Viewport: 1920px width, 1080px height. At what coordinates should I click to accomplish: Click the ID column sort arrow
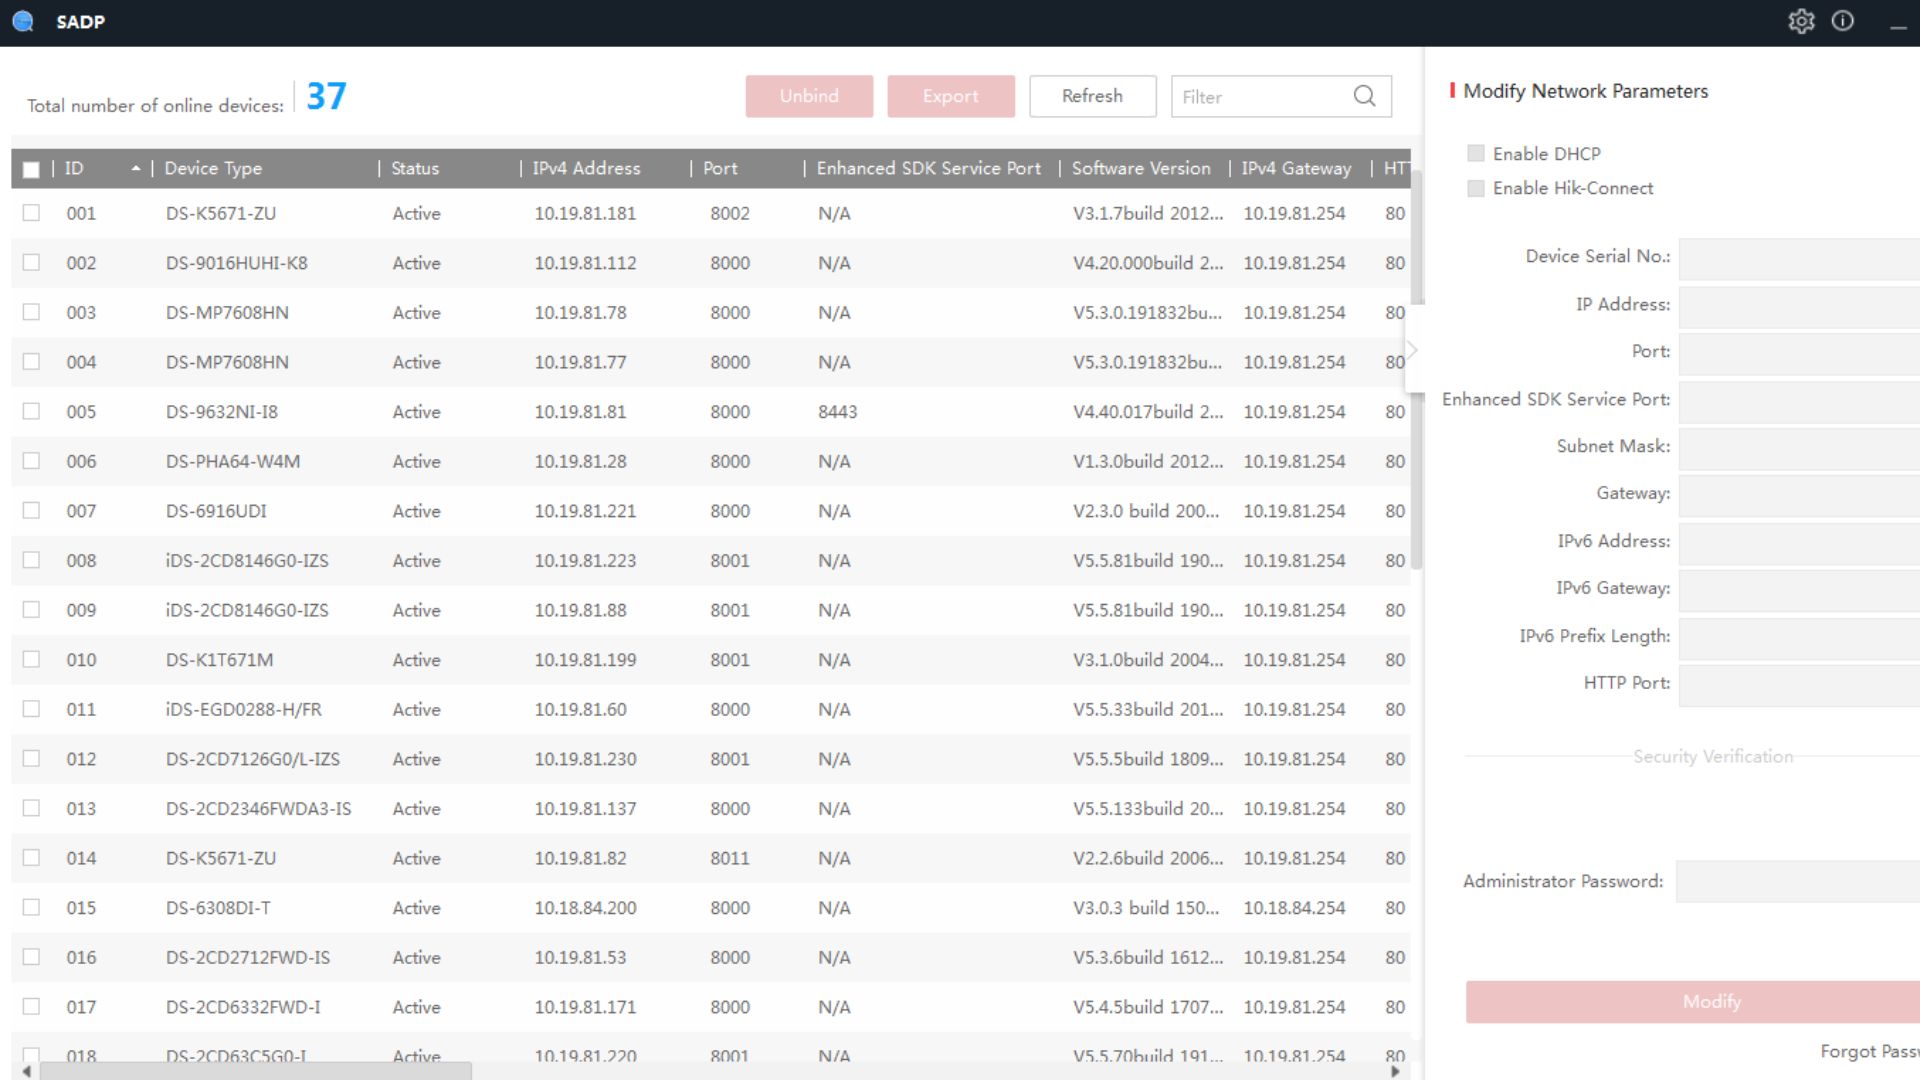(135, 168)
